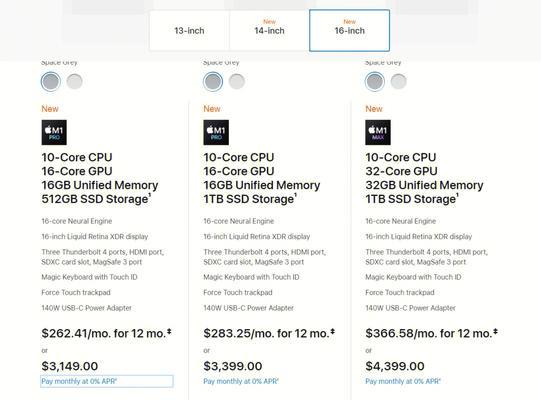This screenshot has width=541, height=400.
Task: Select the Space Grey swatch on the $3,399 model
Action: click(x=213, y=82)
